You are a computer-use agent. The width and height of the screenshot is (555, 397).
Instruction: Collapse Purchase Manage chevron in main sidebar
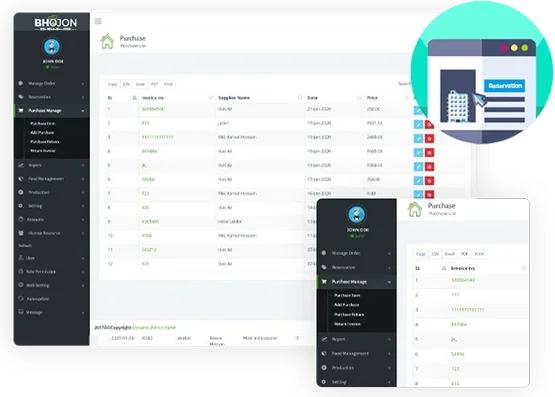[83, 111]
